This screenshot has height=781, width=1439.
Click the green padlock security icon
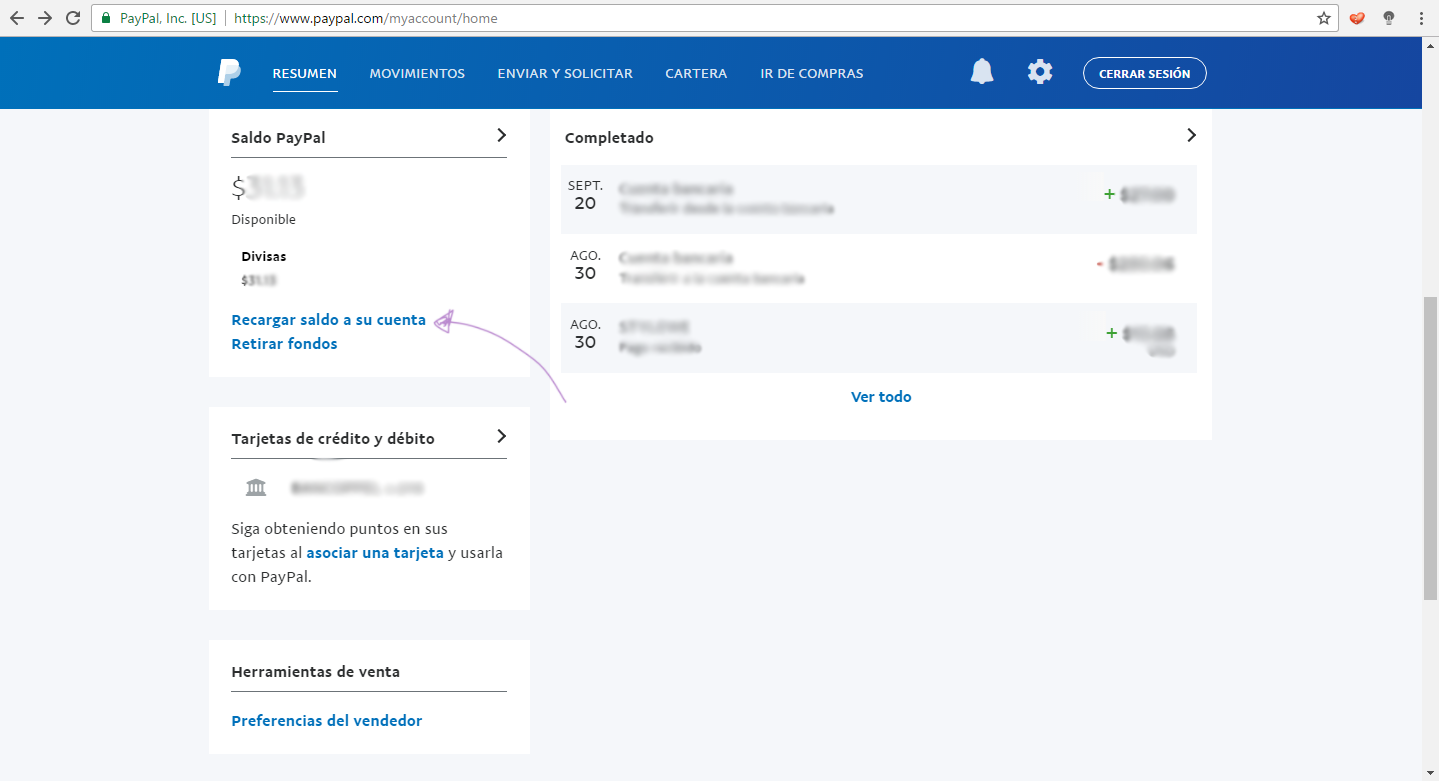pos(107,18)
